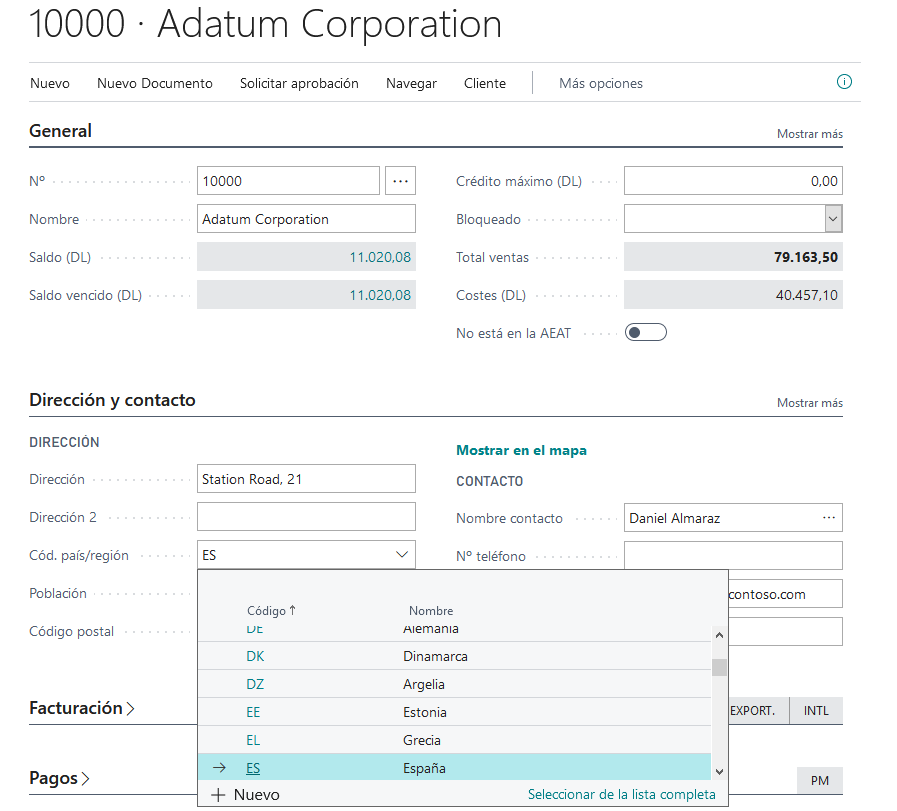Collapse the Cód. país/región dropdown chevron
Image resolution: width=897 pixels, height=811 pixels.
(x=402, y=555)
